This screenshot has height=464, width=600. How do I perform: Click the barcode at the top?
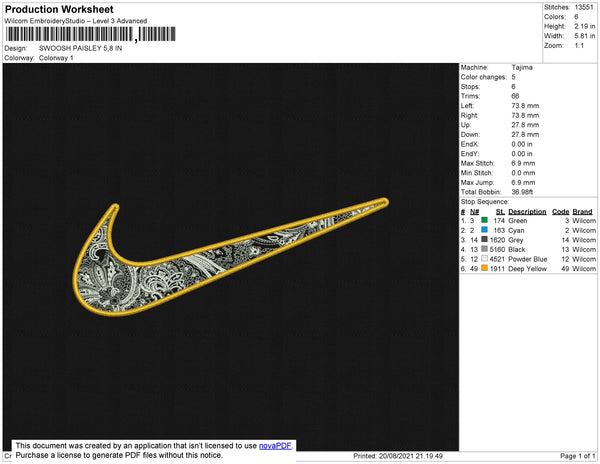pyautogui.click(x=91, y=34)
